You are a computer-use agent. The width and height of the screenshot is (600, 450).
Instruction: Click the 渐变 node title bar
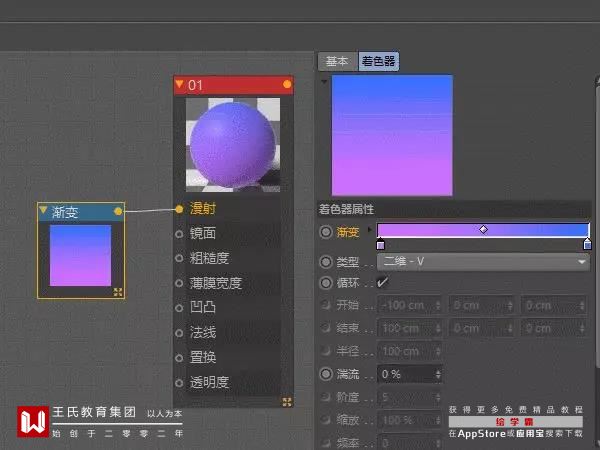point(81,212)
